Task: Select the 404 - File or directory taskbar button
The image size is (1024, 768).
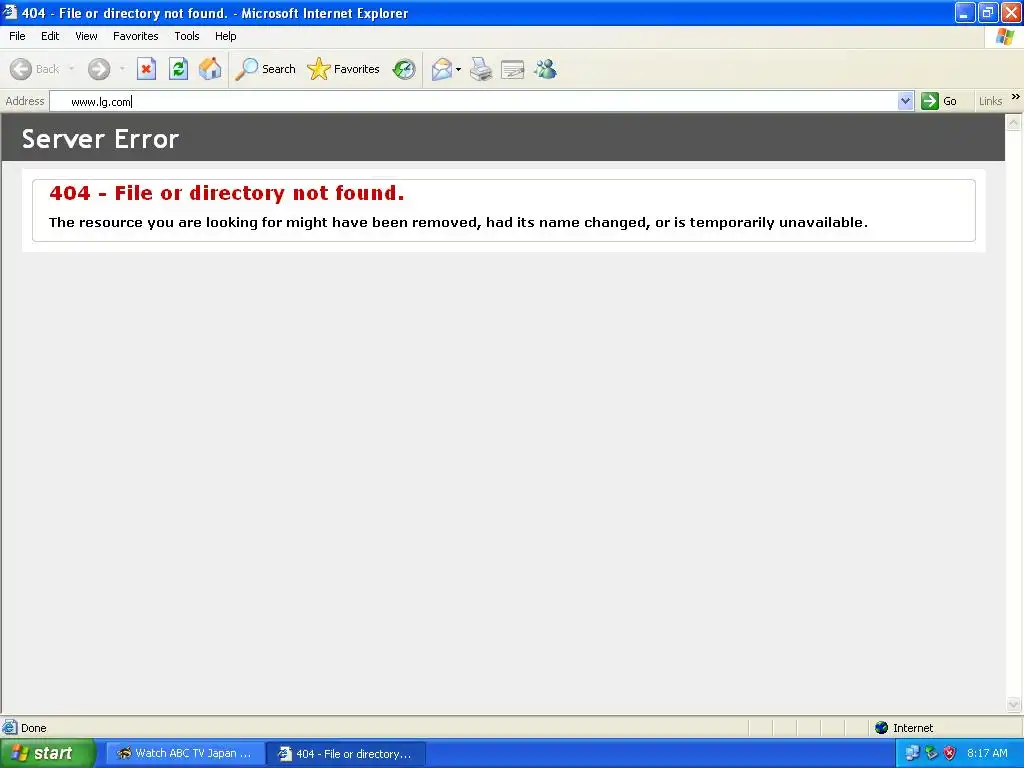Action: (x=346, y=754)
